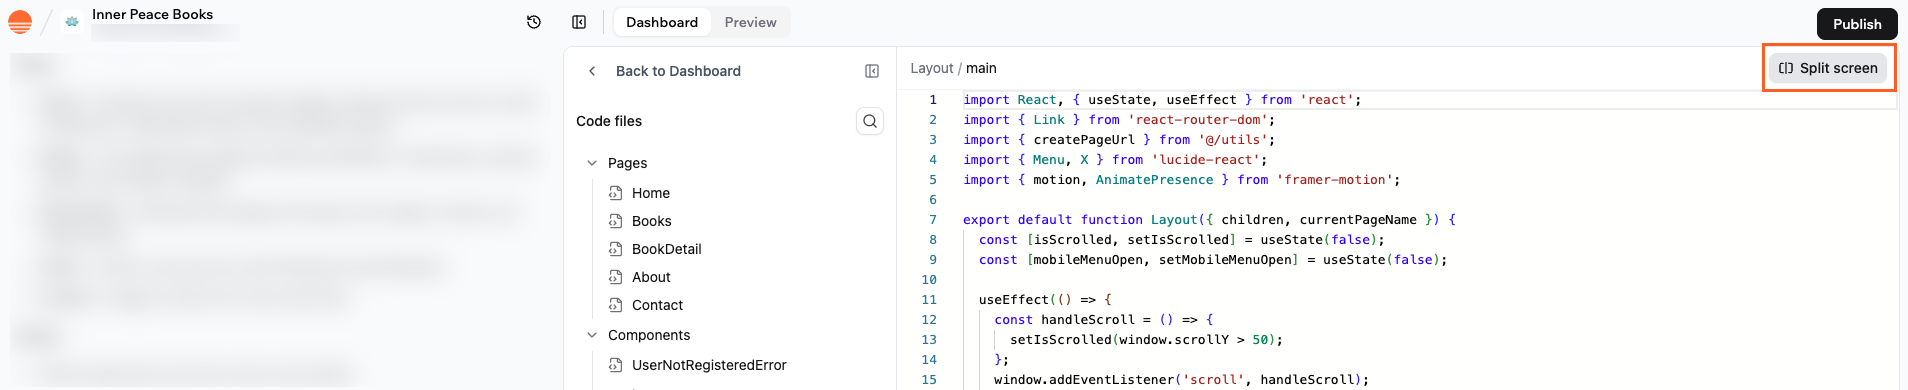Select the Pages folder label
This screenshot has width=1908, height=390.
pyautogui.click(x=627, y=163)
